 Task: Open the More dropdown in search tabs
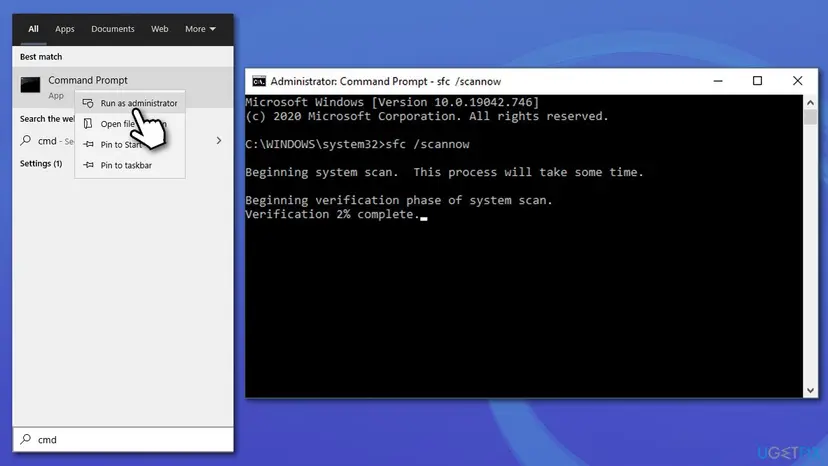200,29
